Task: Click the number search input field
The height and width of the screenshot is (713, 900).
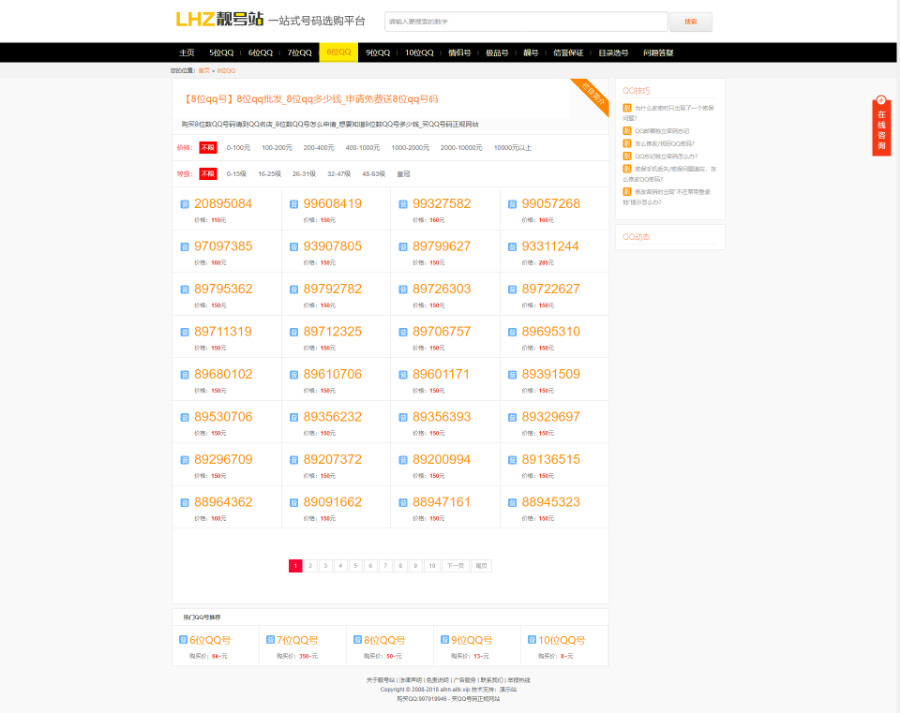Action: point(526,21)
